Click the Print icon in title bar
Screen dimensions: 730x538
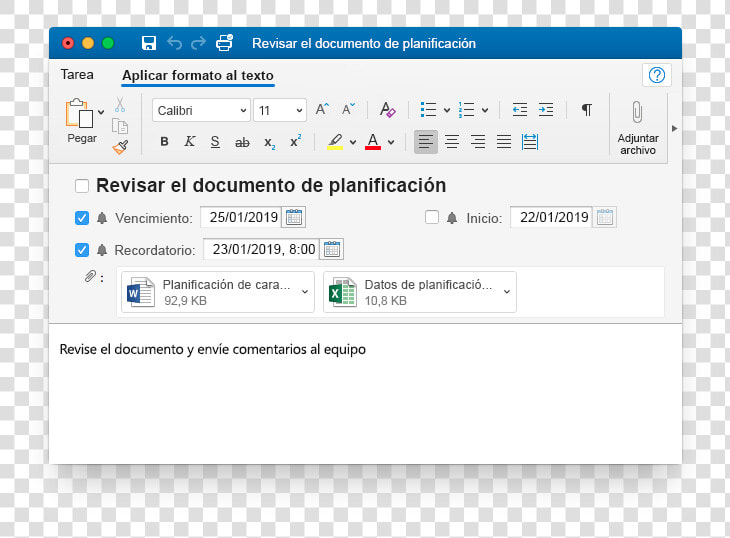pyautogui.click(x=224, y=43)
